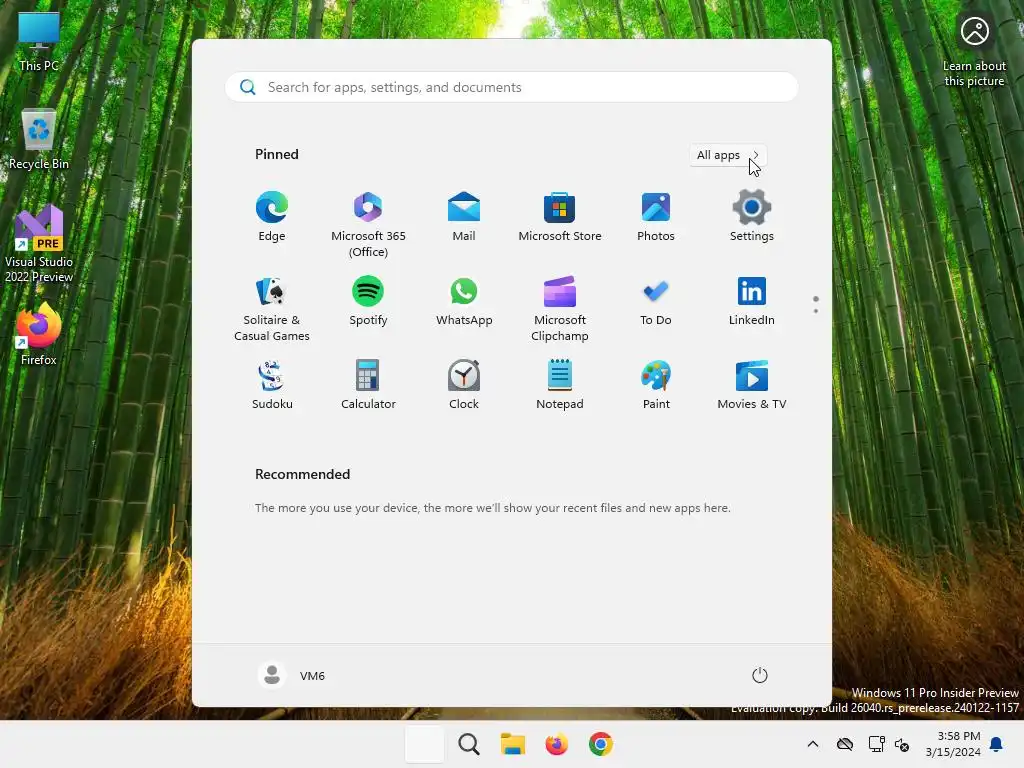Launch Google Chrome from taskbar
The image size is (1024, 768).
click(601, 744)
